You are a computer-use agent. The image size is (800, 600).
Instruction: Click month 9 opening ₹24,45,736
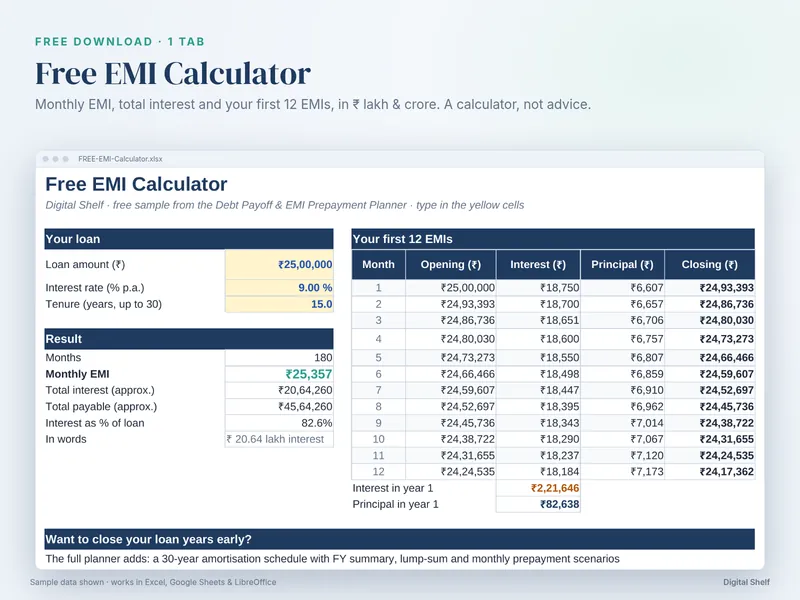pyautogui.click(x=451, y=423)
